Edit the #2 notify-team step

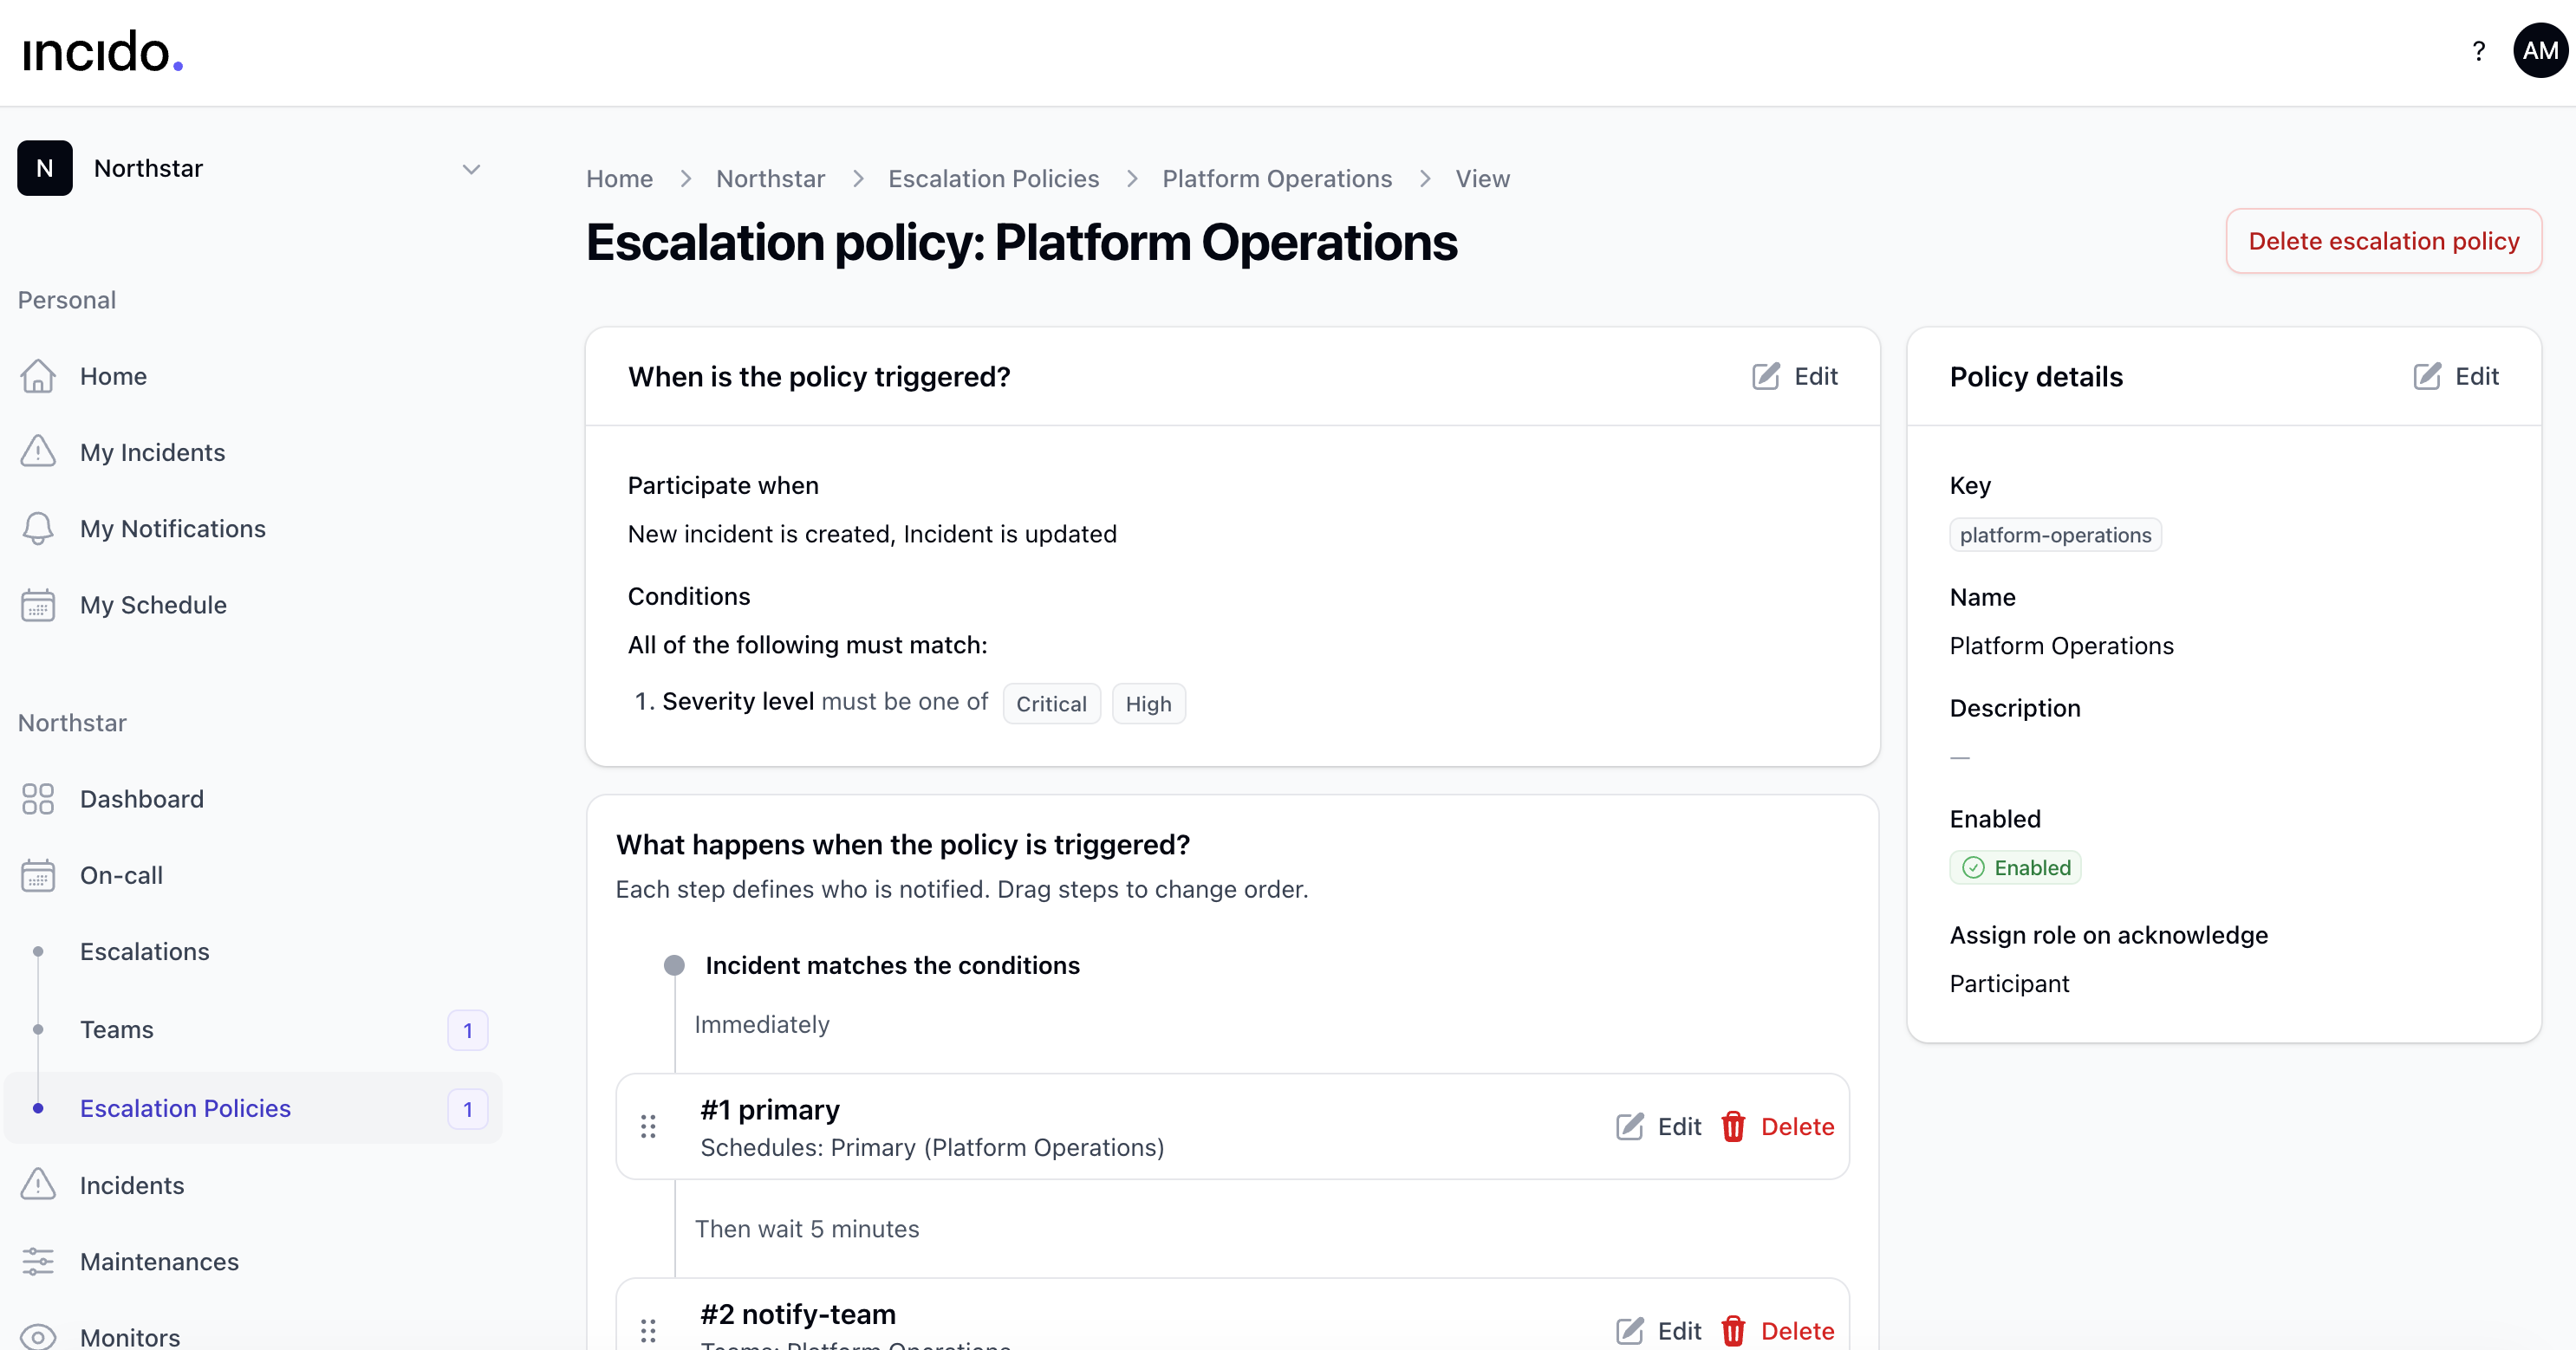1658,1331
